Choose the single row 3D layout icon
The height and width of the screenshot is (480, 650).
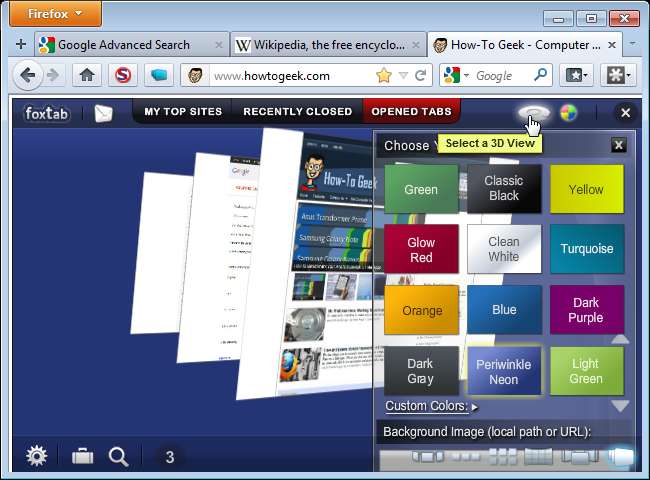(466, 457)
